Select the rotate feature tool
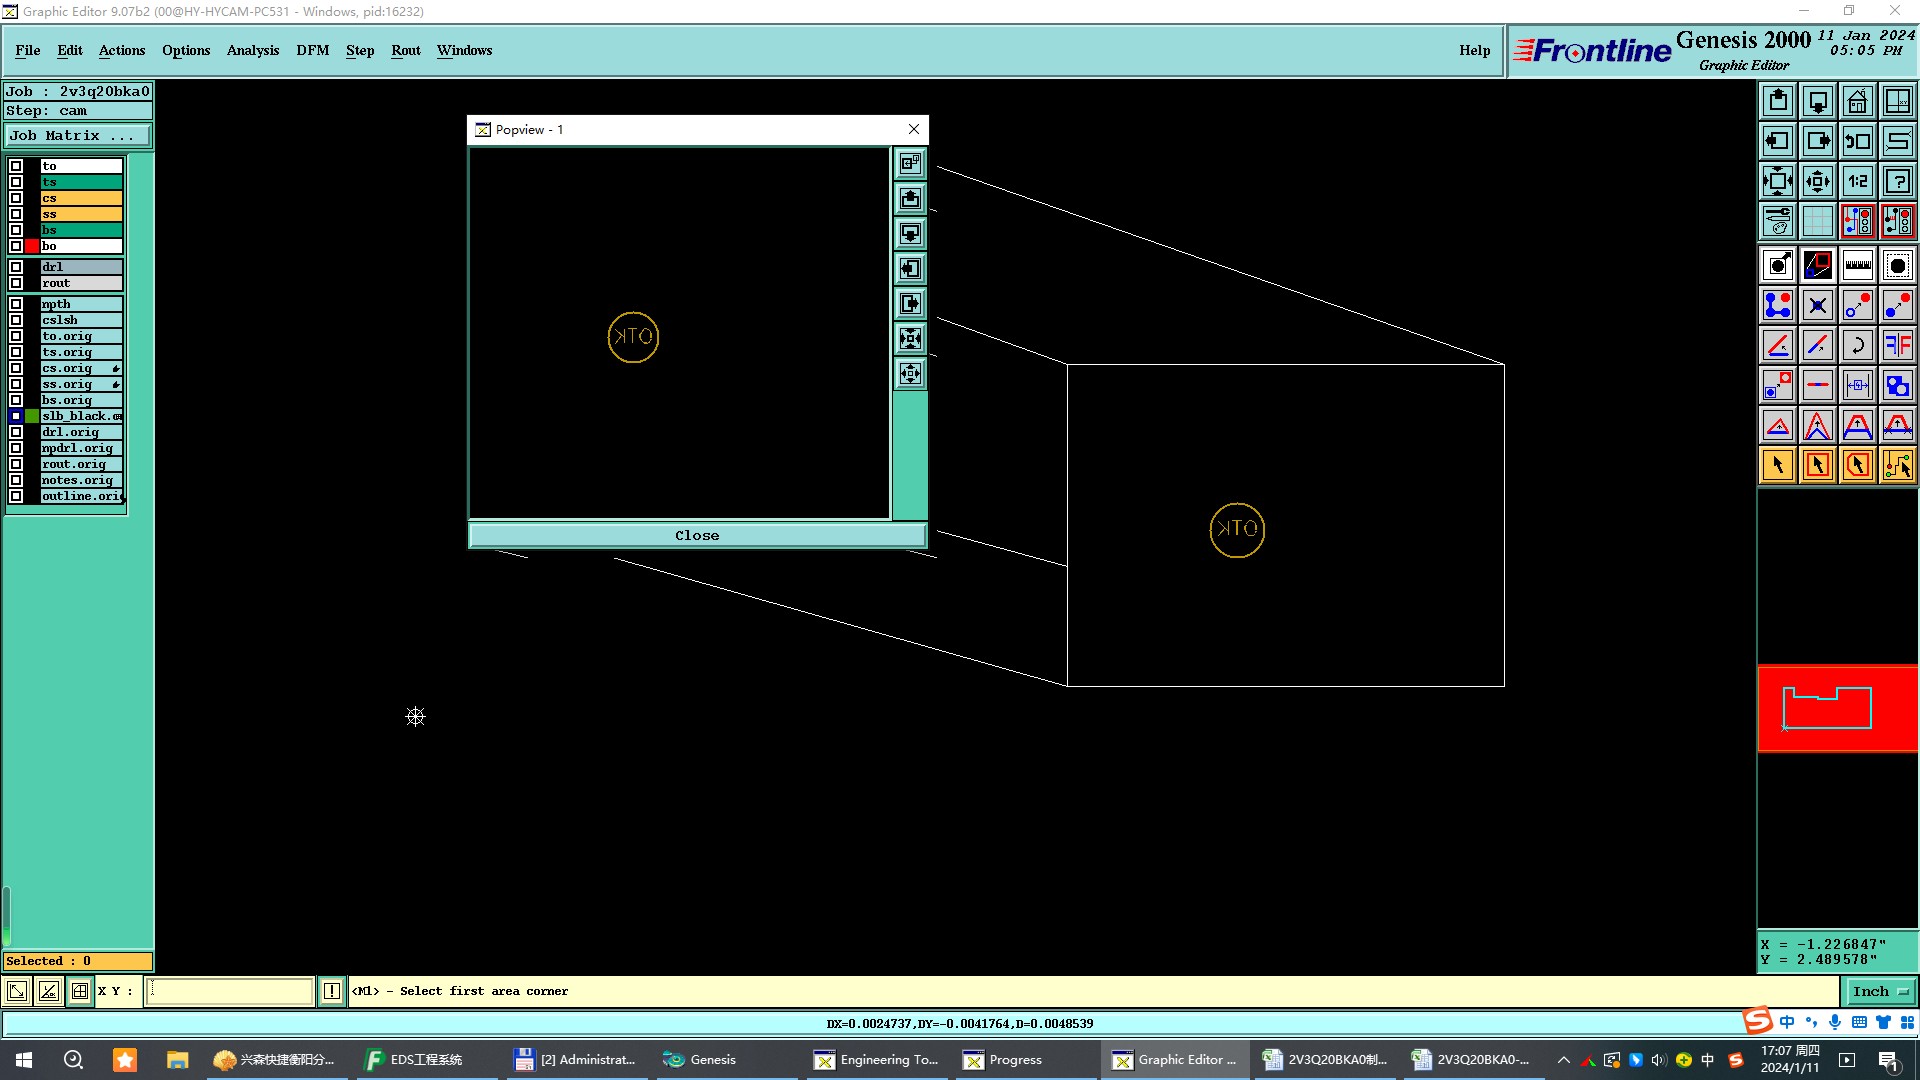1920x1080 pixels. (x=1858, y=345)
